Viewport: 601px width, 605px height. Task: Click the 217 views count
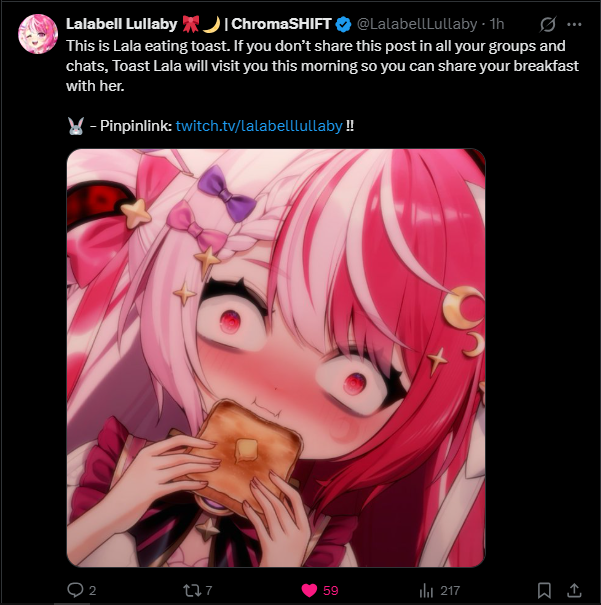450,590
